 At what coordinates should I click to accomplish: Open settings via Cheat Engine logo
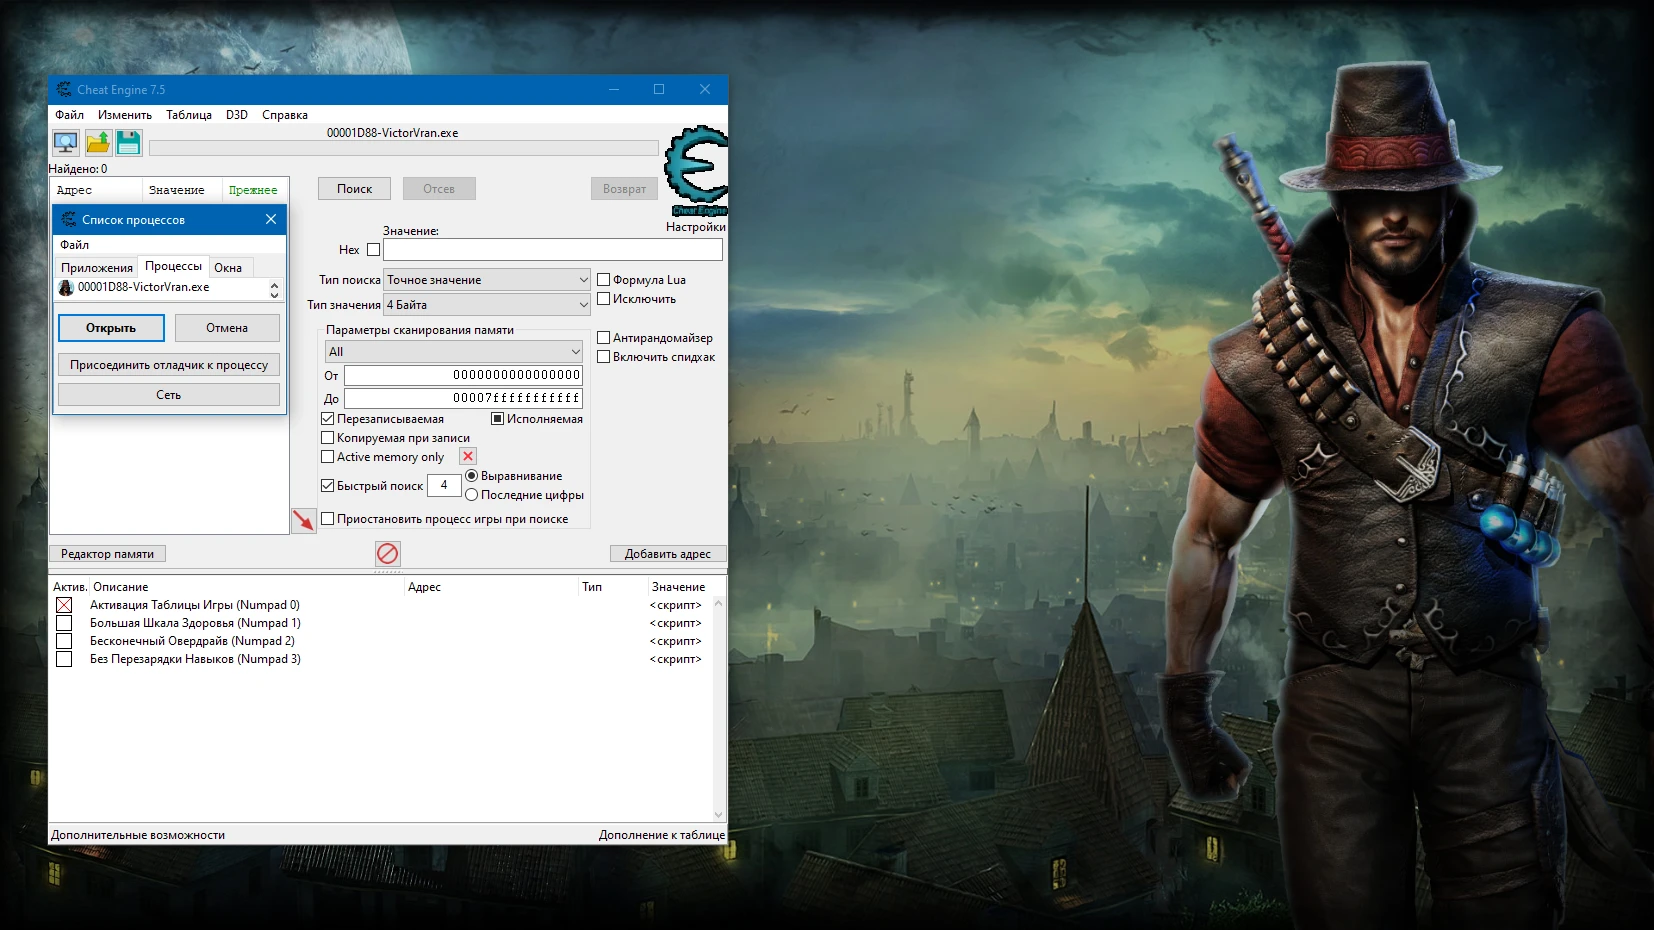tap(694, 170)
